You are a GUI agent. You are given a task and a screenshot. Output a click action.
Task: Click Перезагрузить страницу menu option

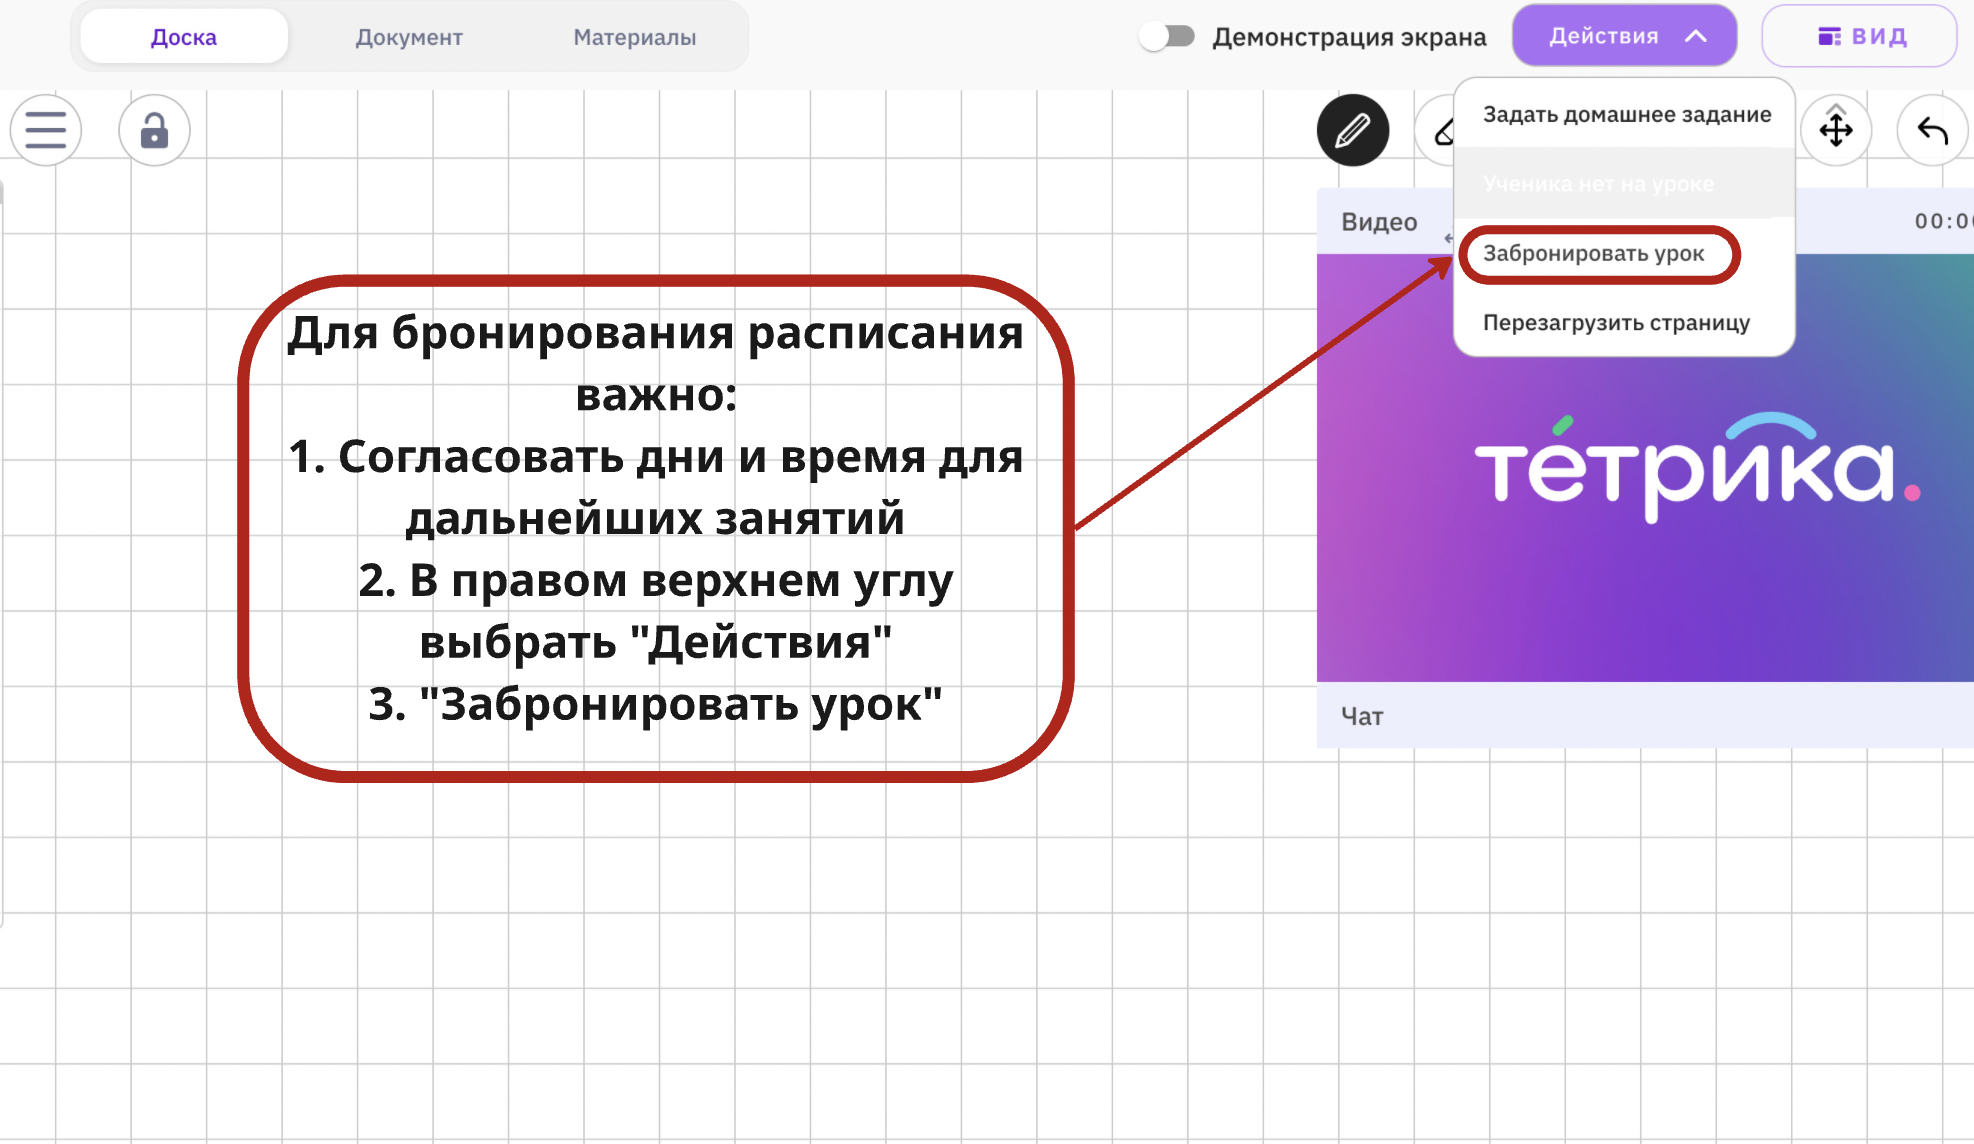pyautogui.click(x=1616, y=323)
